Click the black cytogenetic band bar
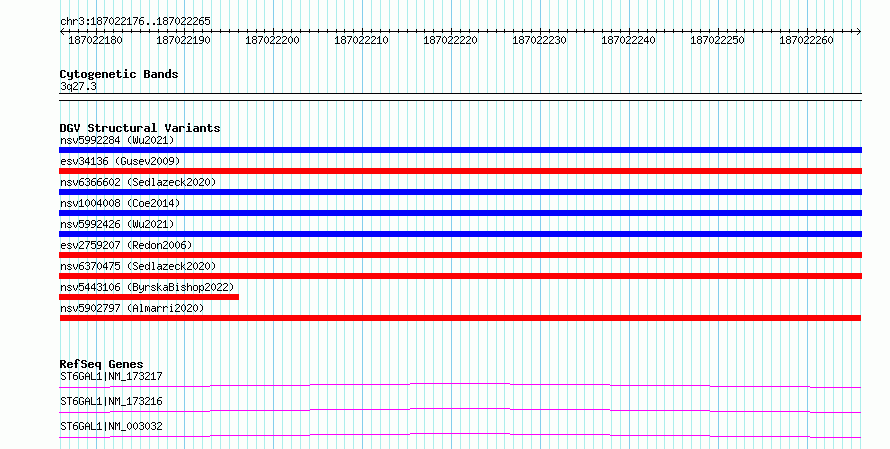Image resolution: width=890 pixels, height=449 pixels. (460, 97)
